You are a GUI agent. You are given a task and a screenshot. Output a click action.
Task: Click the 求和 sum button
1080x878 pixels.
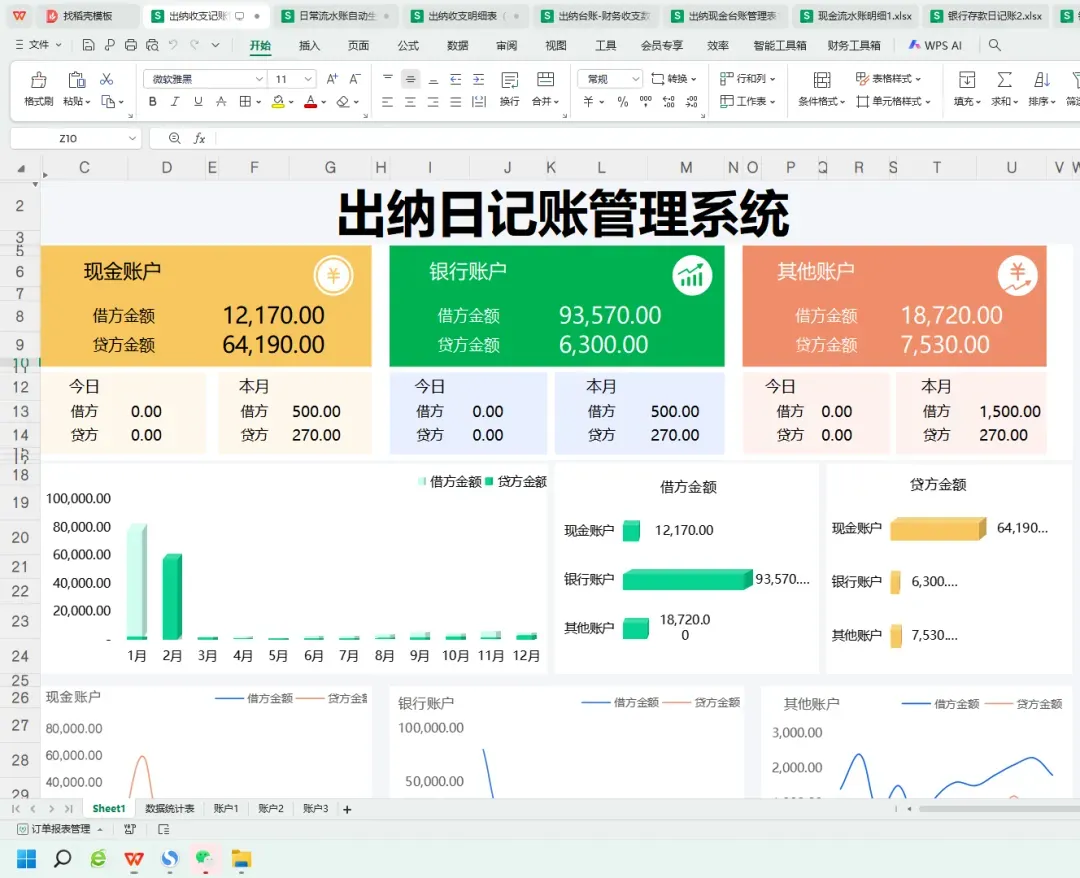1004,88
